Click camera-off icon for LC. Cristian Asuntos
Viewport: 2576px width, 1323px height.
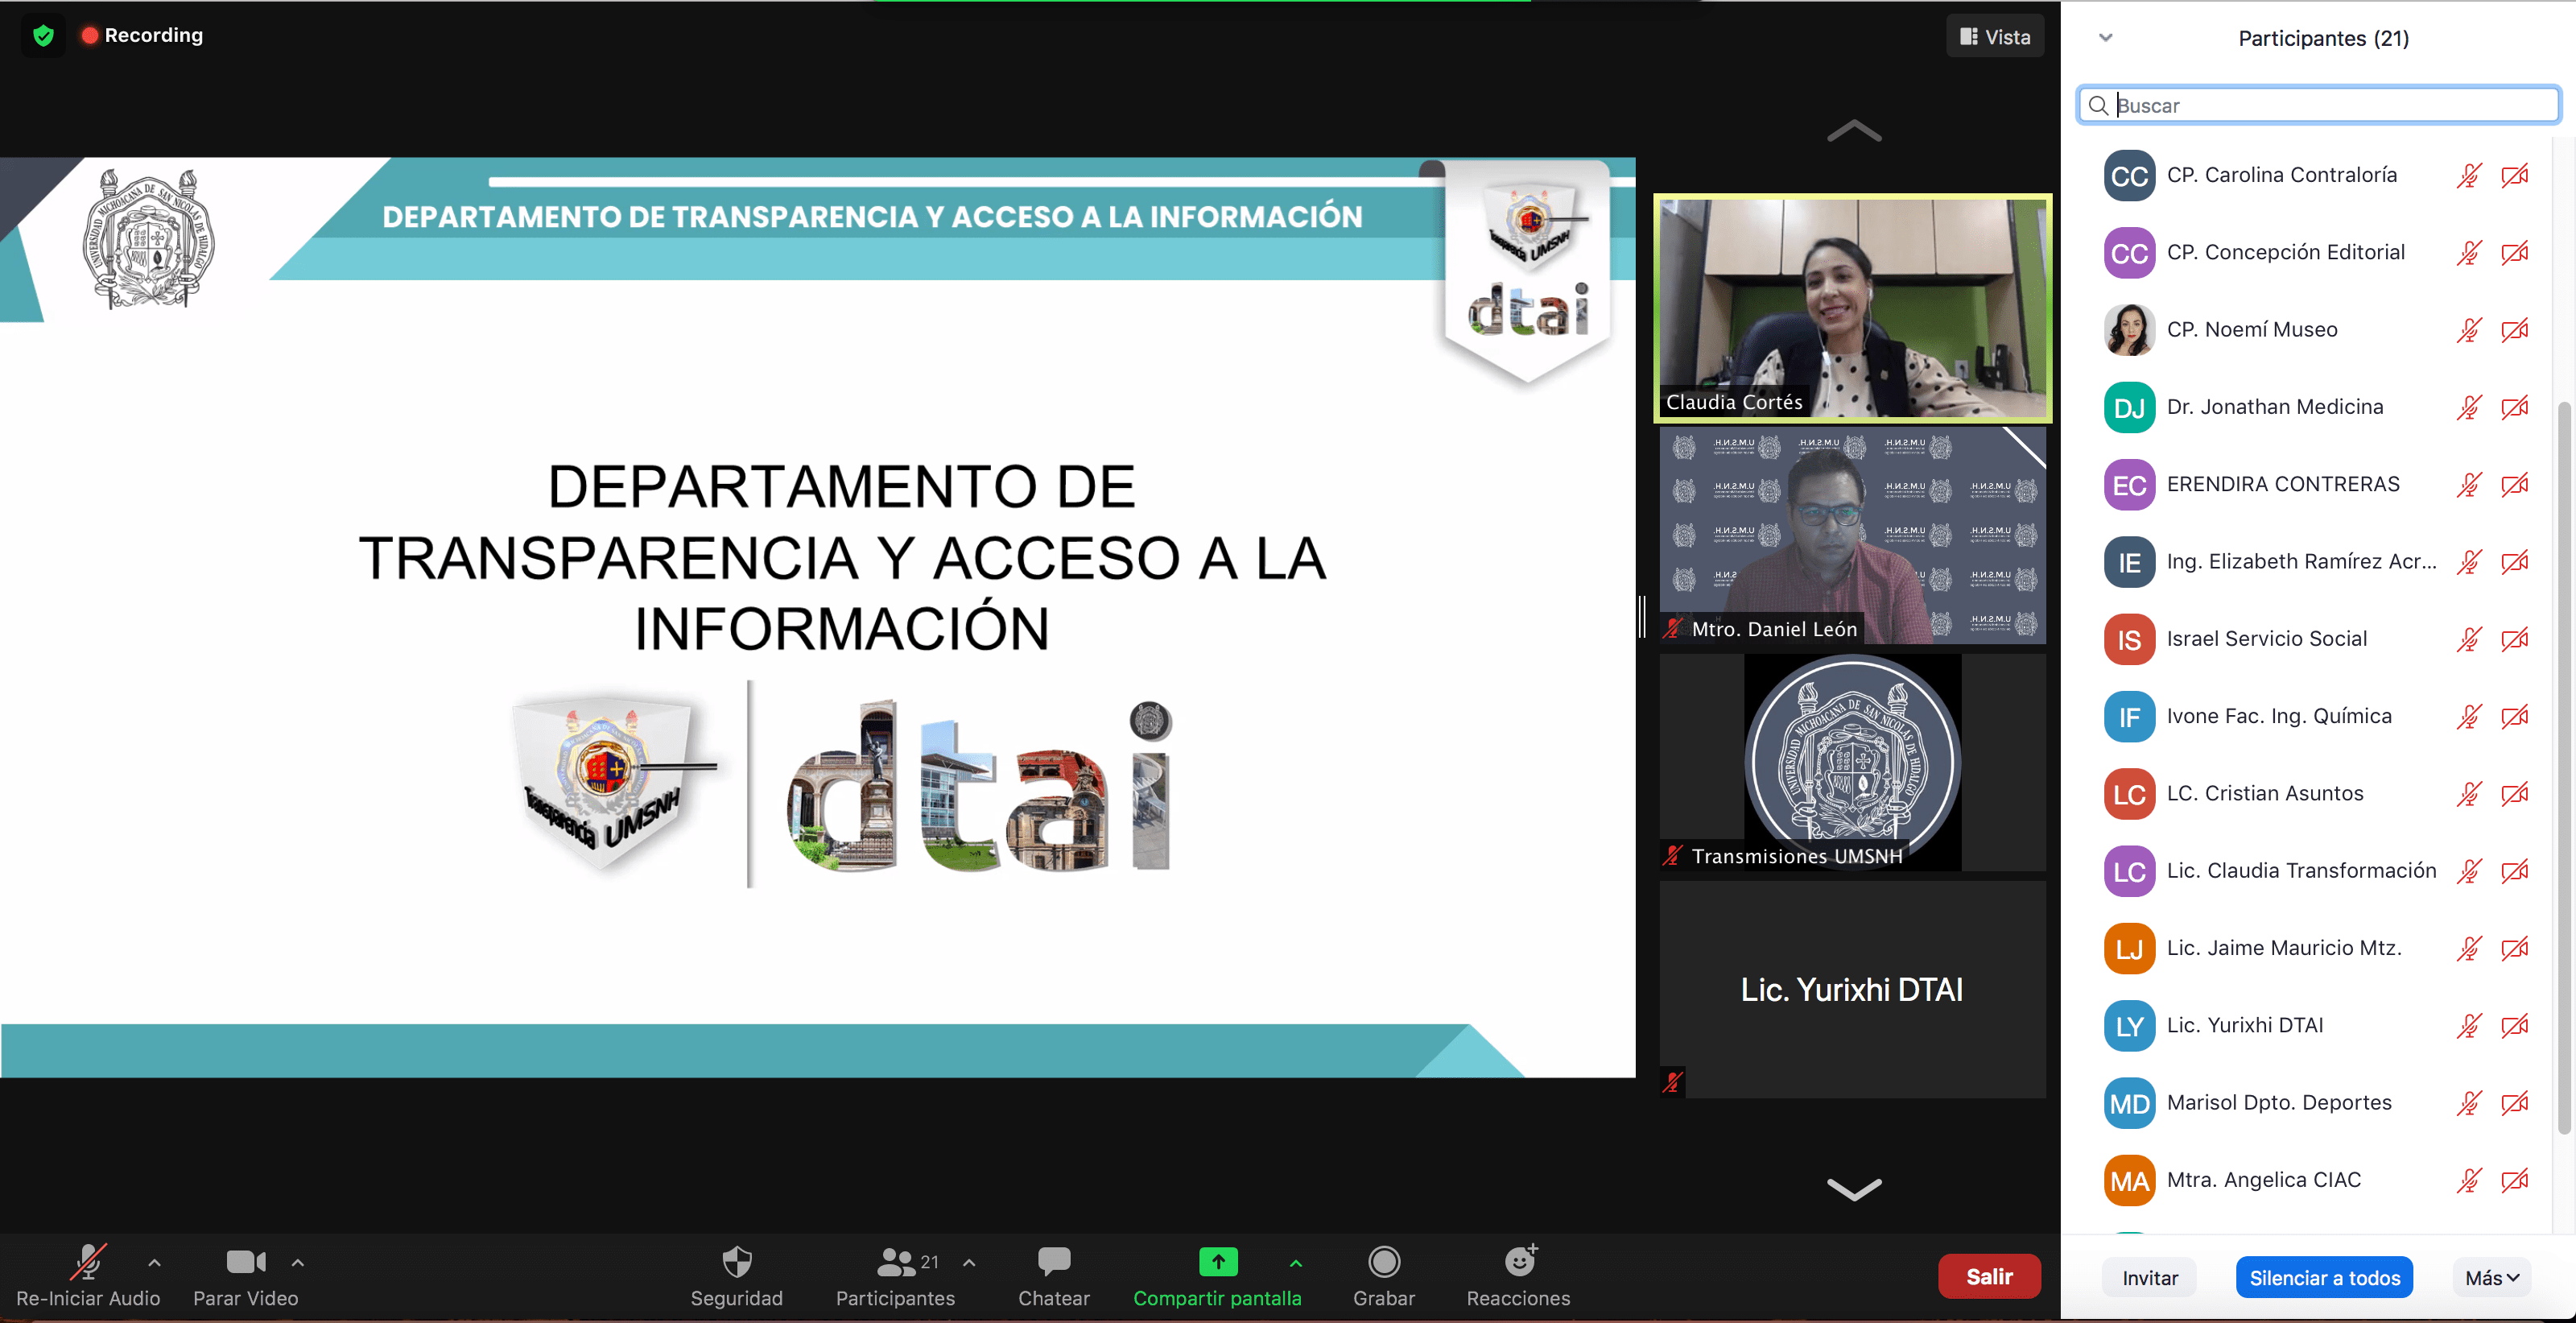2515,794
